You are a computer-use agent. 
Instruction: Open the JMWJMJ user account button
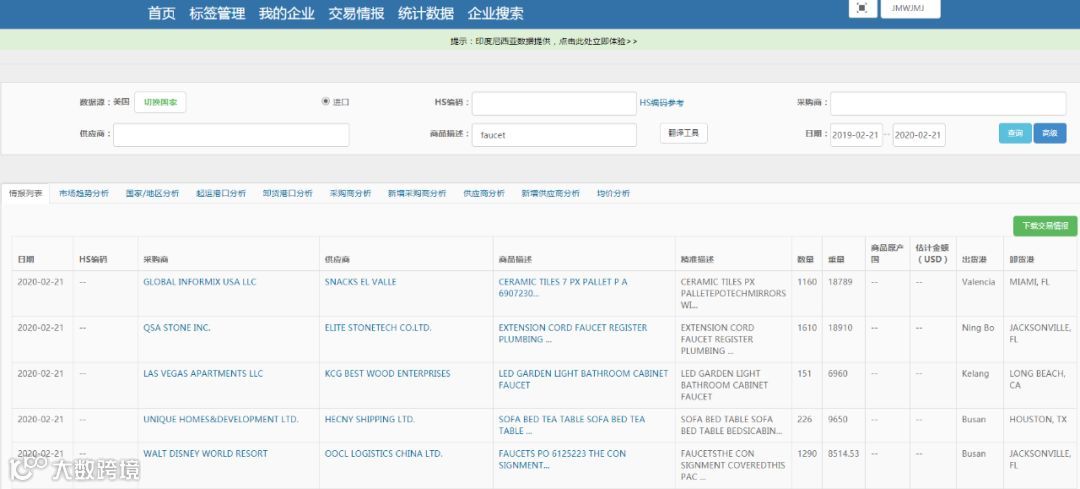[x=910, y=8]
